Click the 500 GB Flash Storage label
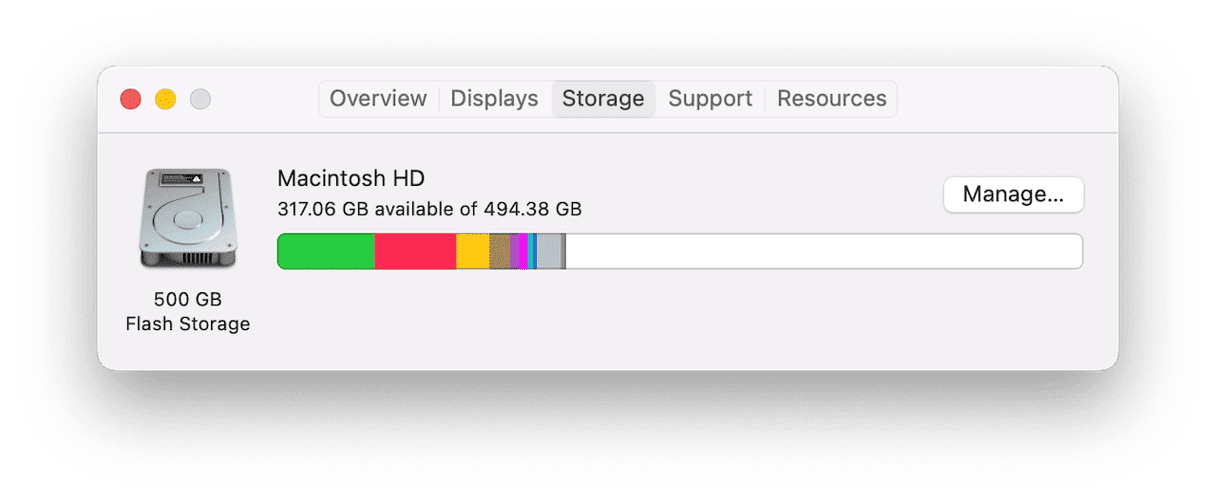 [x=187, y=312]
